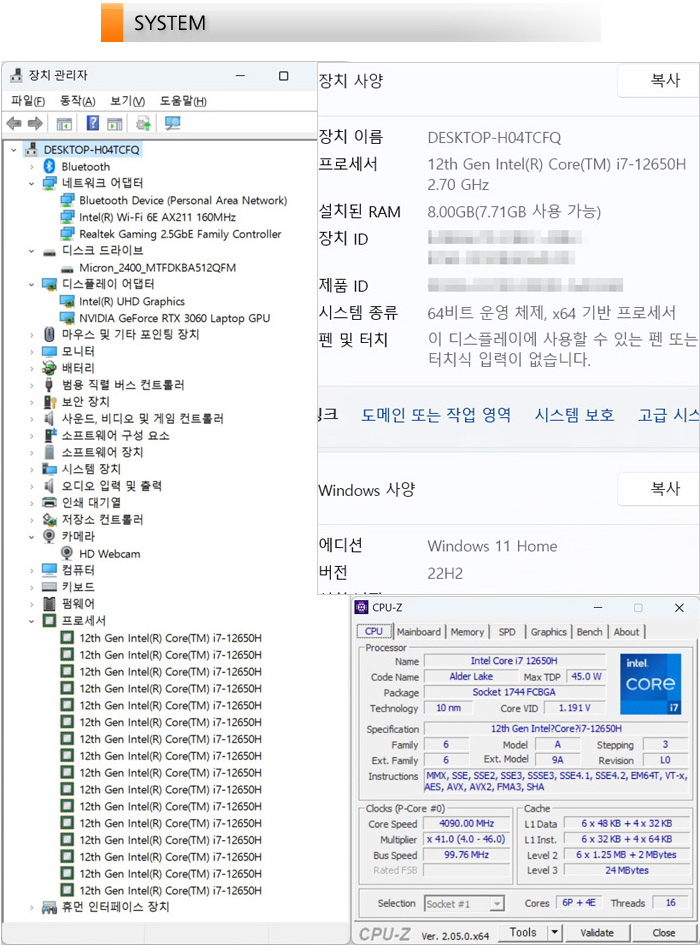Open the Tools dropdown arrow in CPU-Z
The image size is (700, 949).
[555, 933]
